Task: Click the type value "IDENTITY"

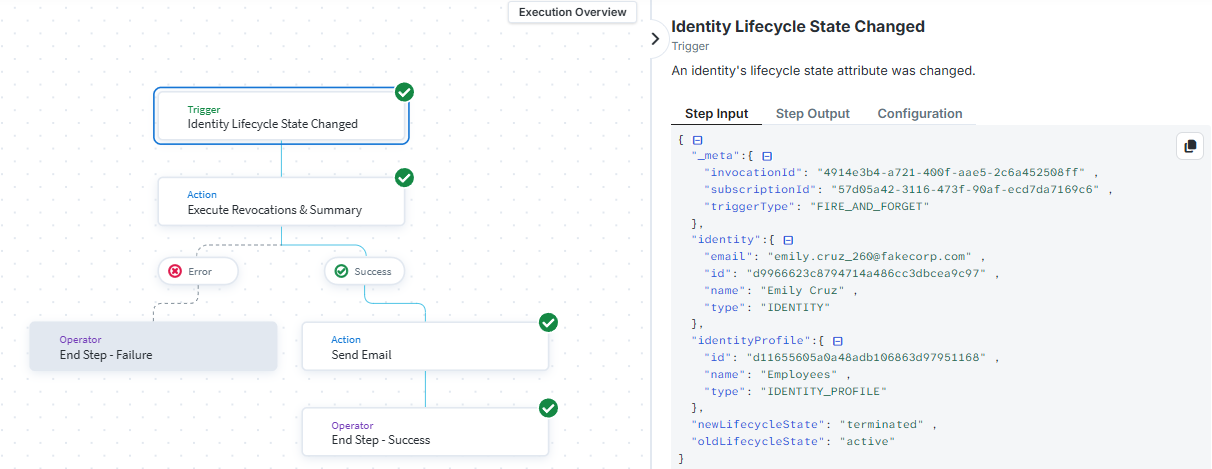Action: coord(796,307)
